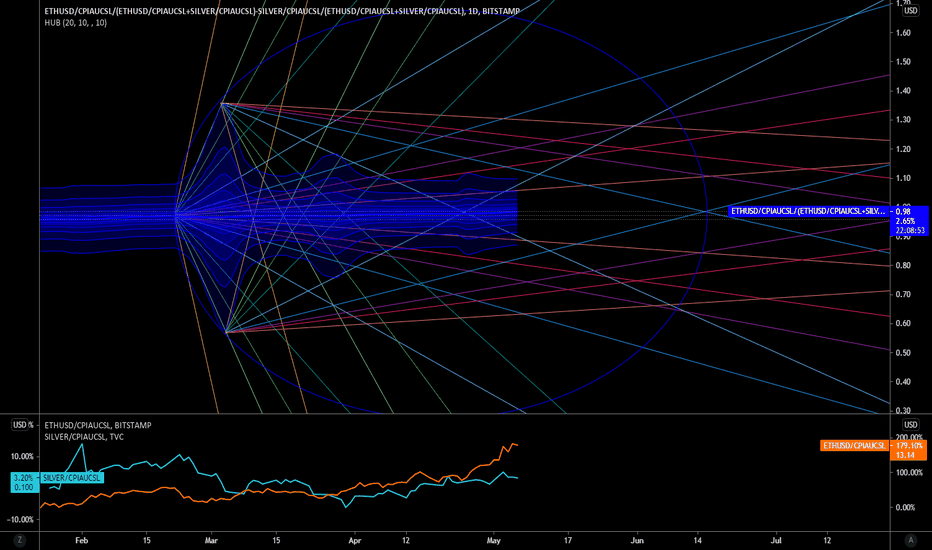Viewport: 932px width, 550px height.
Task: Click the 1.60 price scale label
Action: tap(903, 33)
